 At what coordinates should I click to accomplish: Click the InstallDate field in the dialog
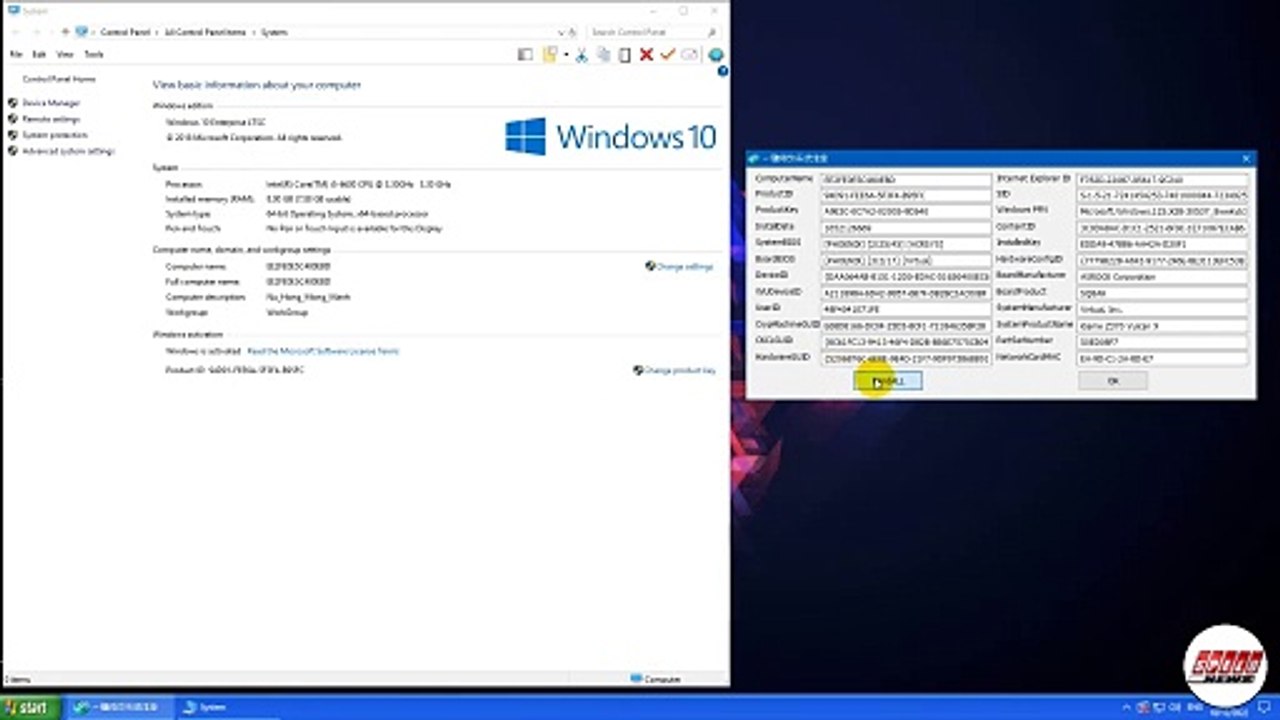906,228
